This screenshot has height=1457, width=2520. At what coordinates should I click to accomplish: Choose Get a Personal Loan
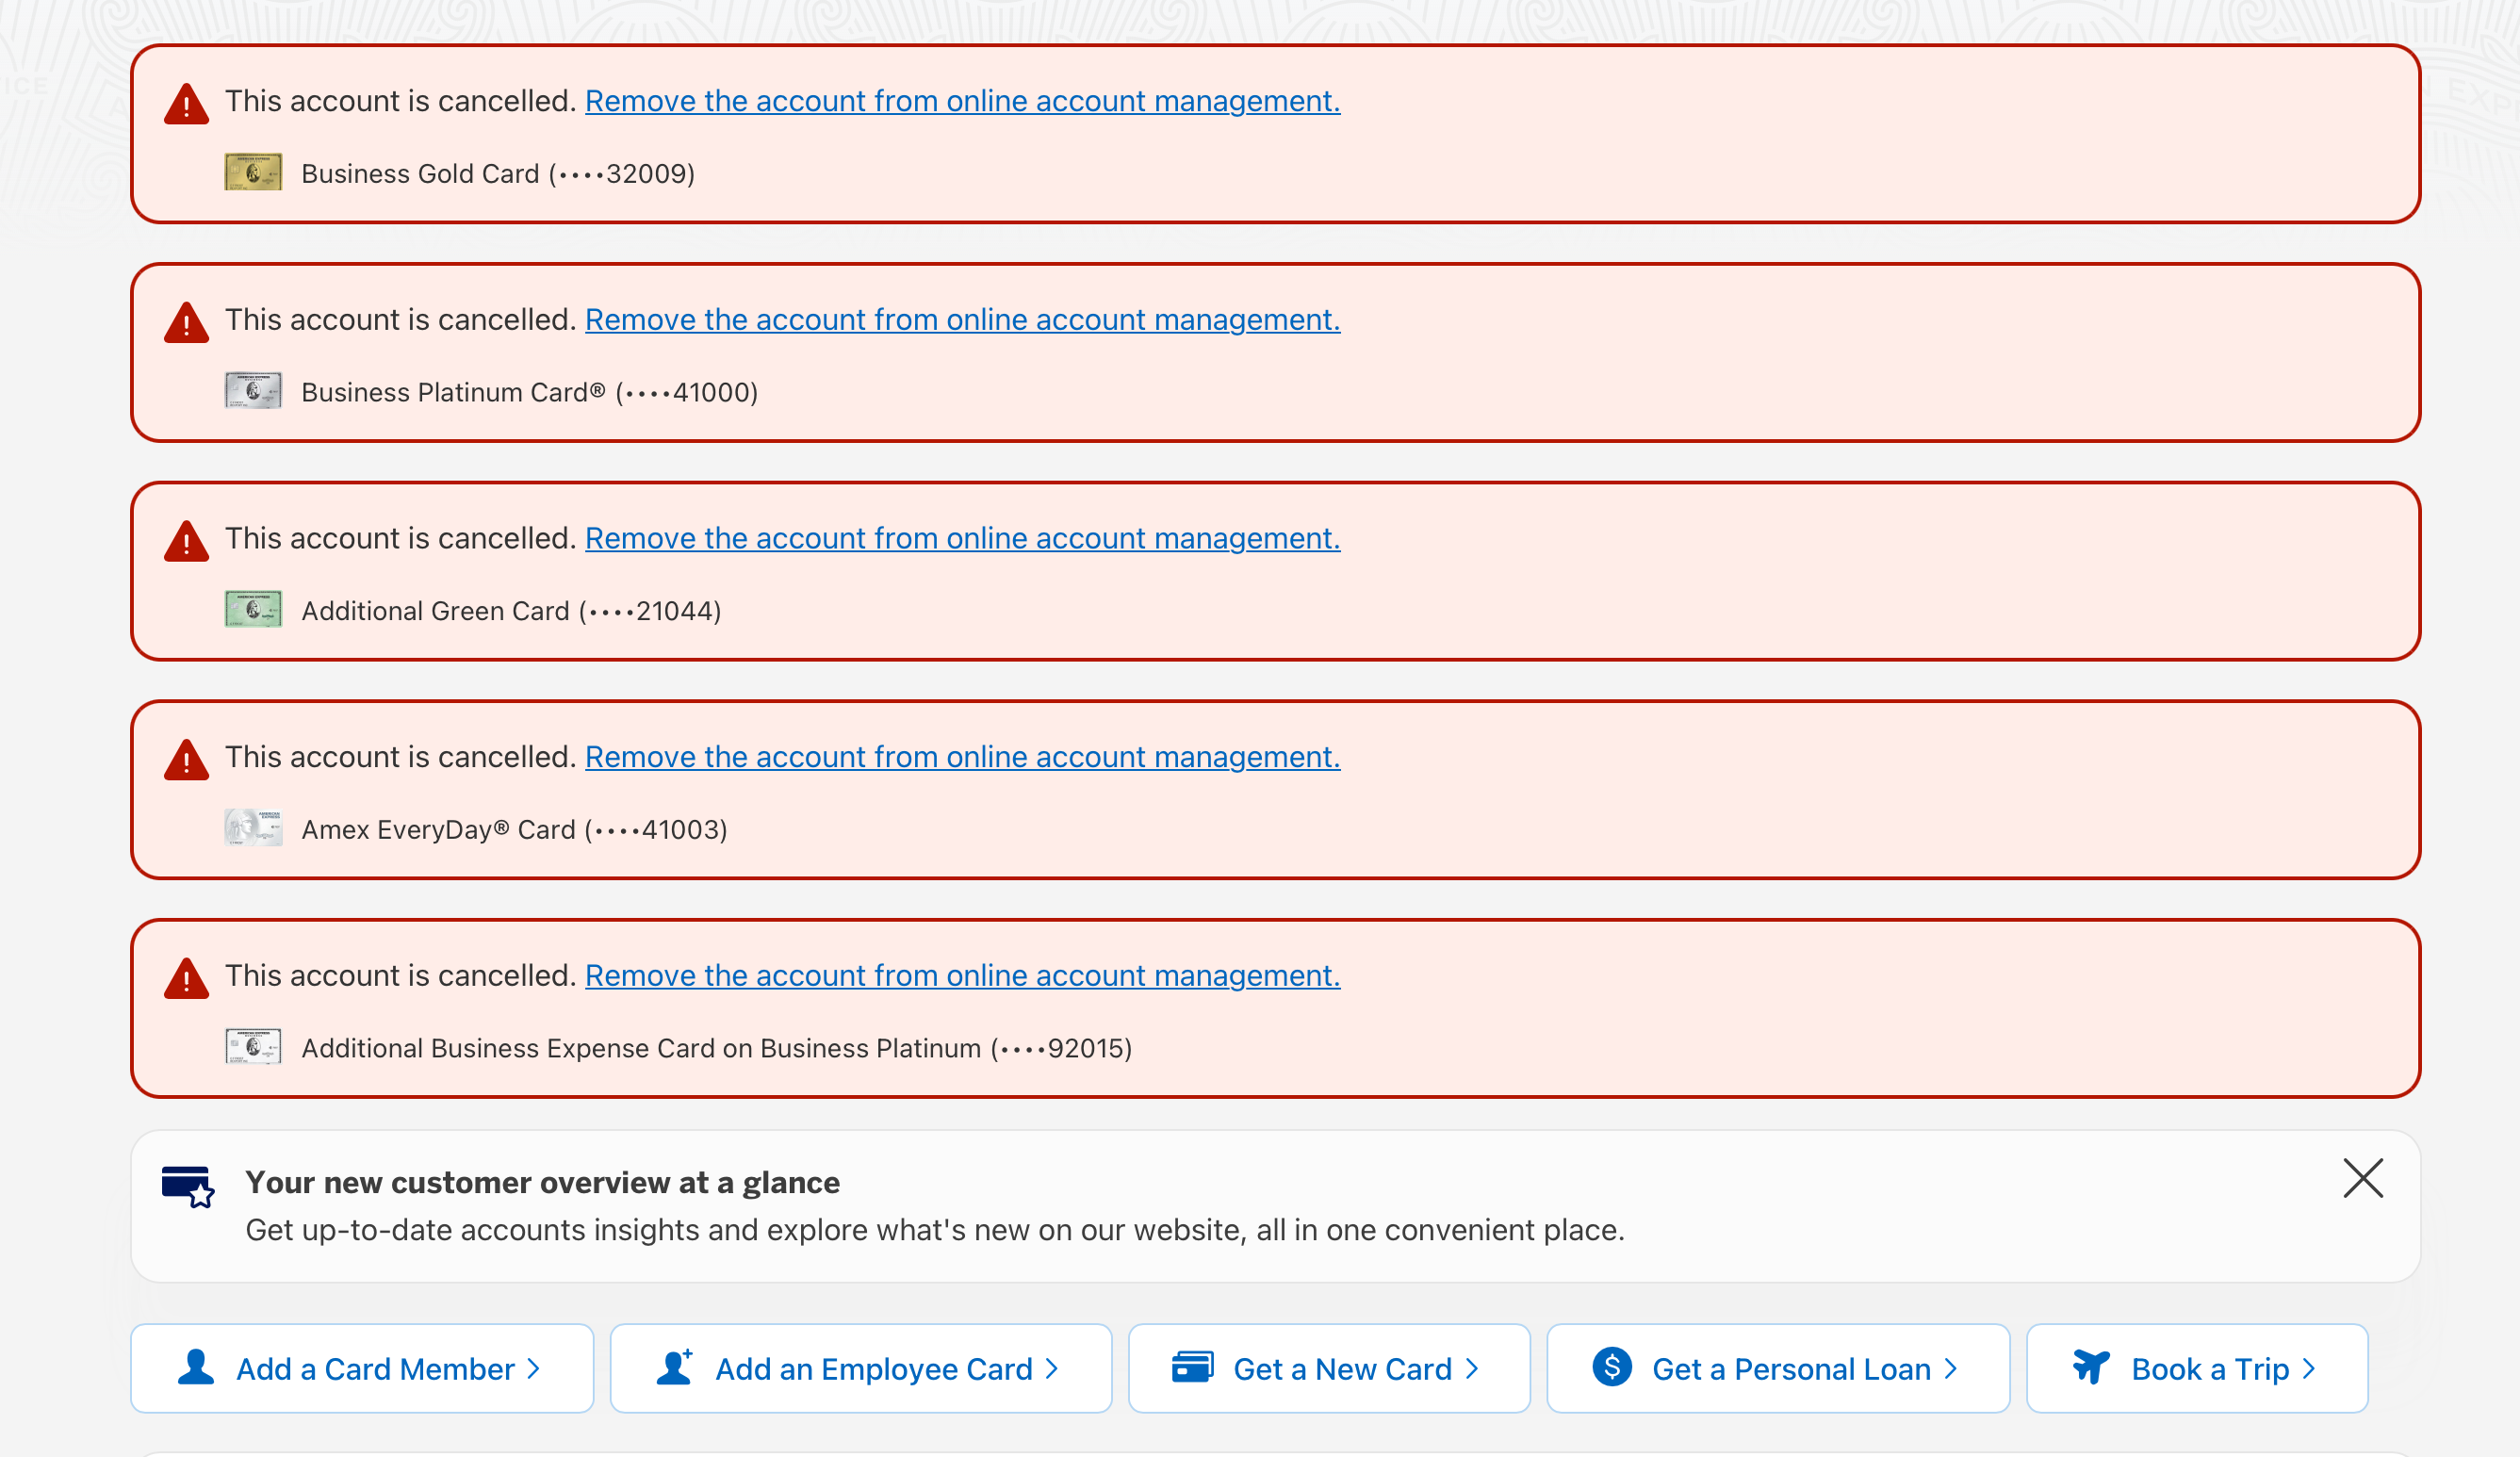[x=1778, y=1369]
